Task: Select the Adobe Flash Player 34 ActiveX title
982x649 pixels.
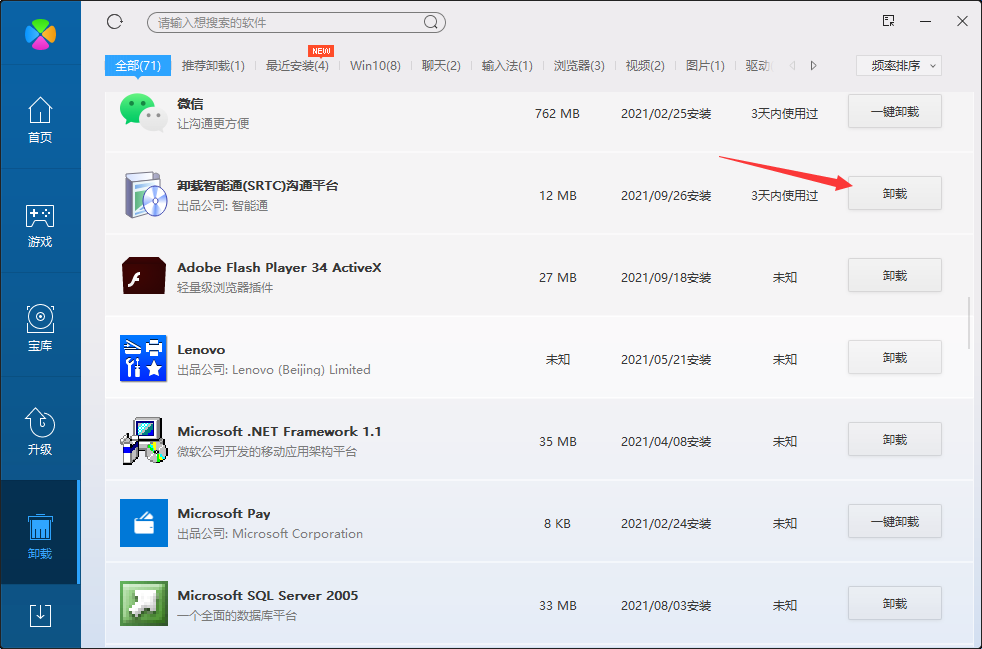Action: point(279,267)
